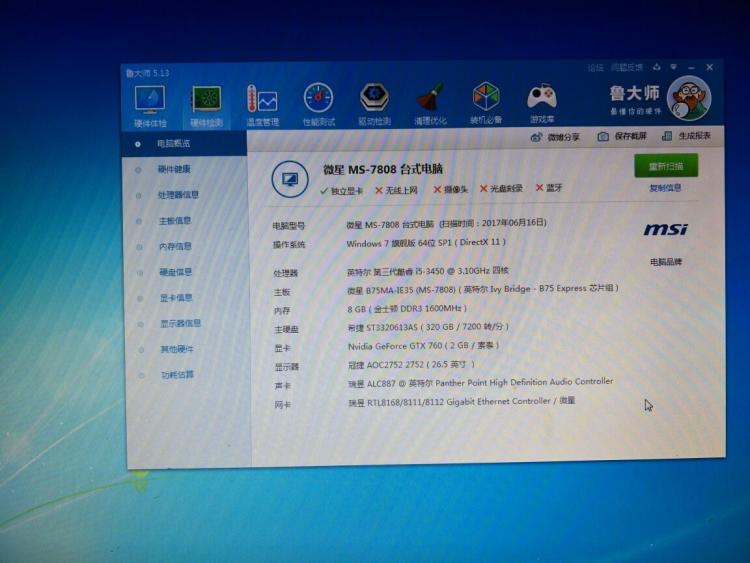Screen dimensions: 750x563
Task: Click the i5-3450 @ 3.10GHz processor text
Action: (x=428, y=271)
